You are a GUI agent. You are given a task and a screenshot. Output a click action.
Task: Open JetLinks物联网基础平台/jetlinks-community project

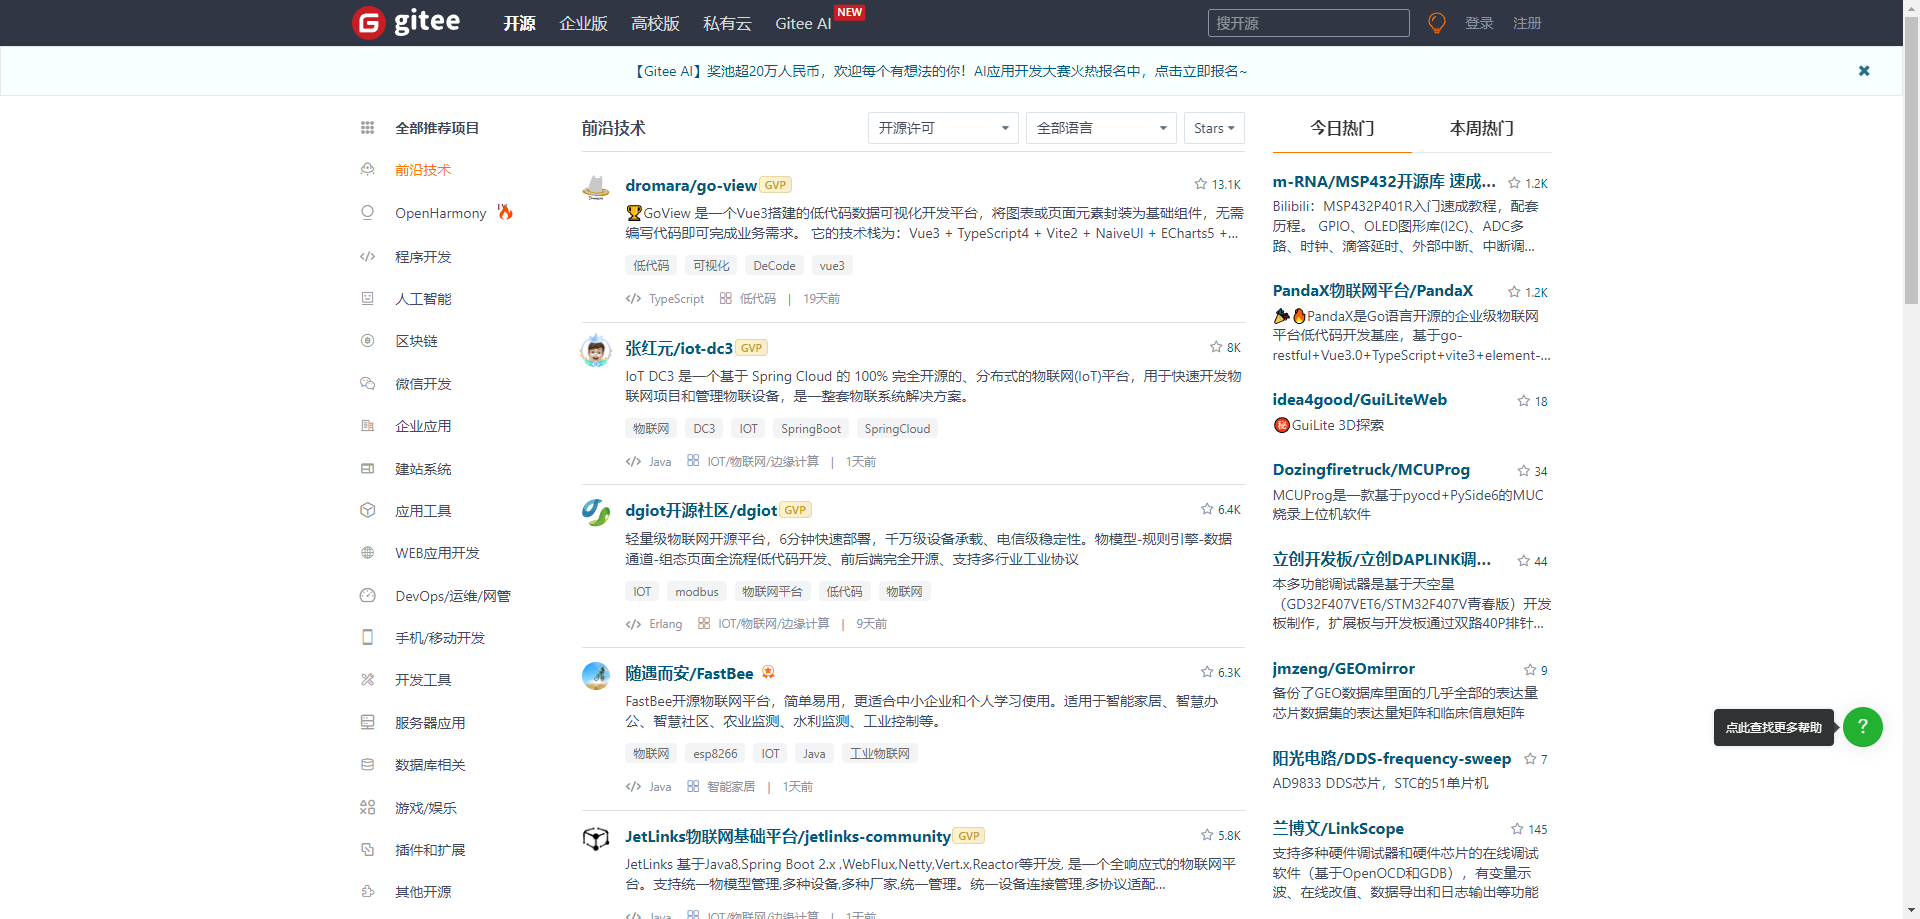point(788,836)
